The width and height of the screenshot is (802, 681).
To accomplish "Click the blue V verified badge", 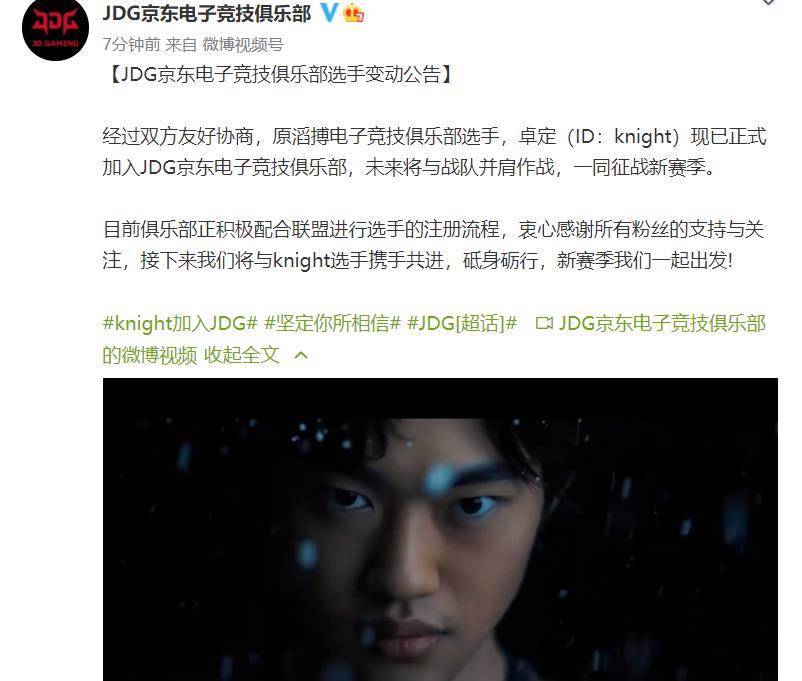I will (x=329, y=12).
